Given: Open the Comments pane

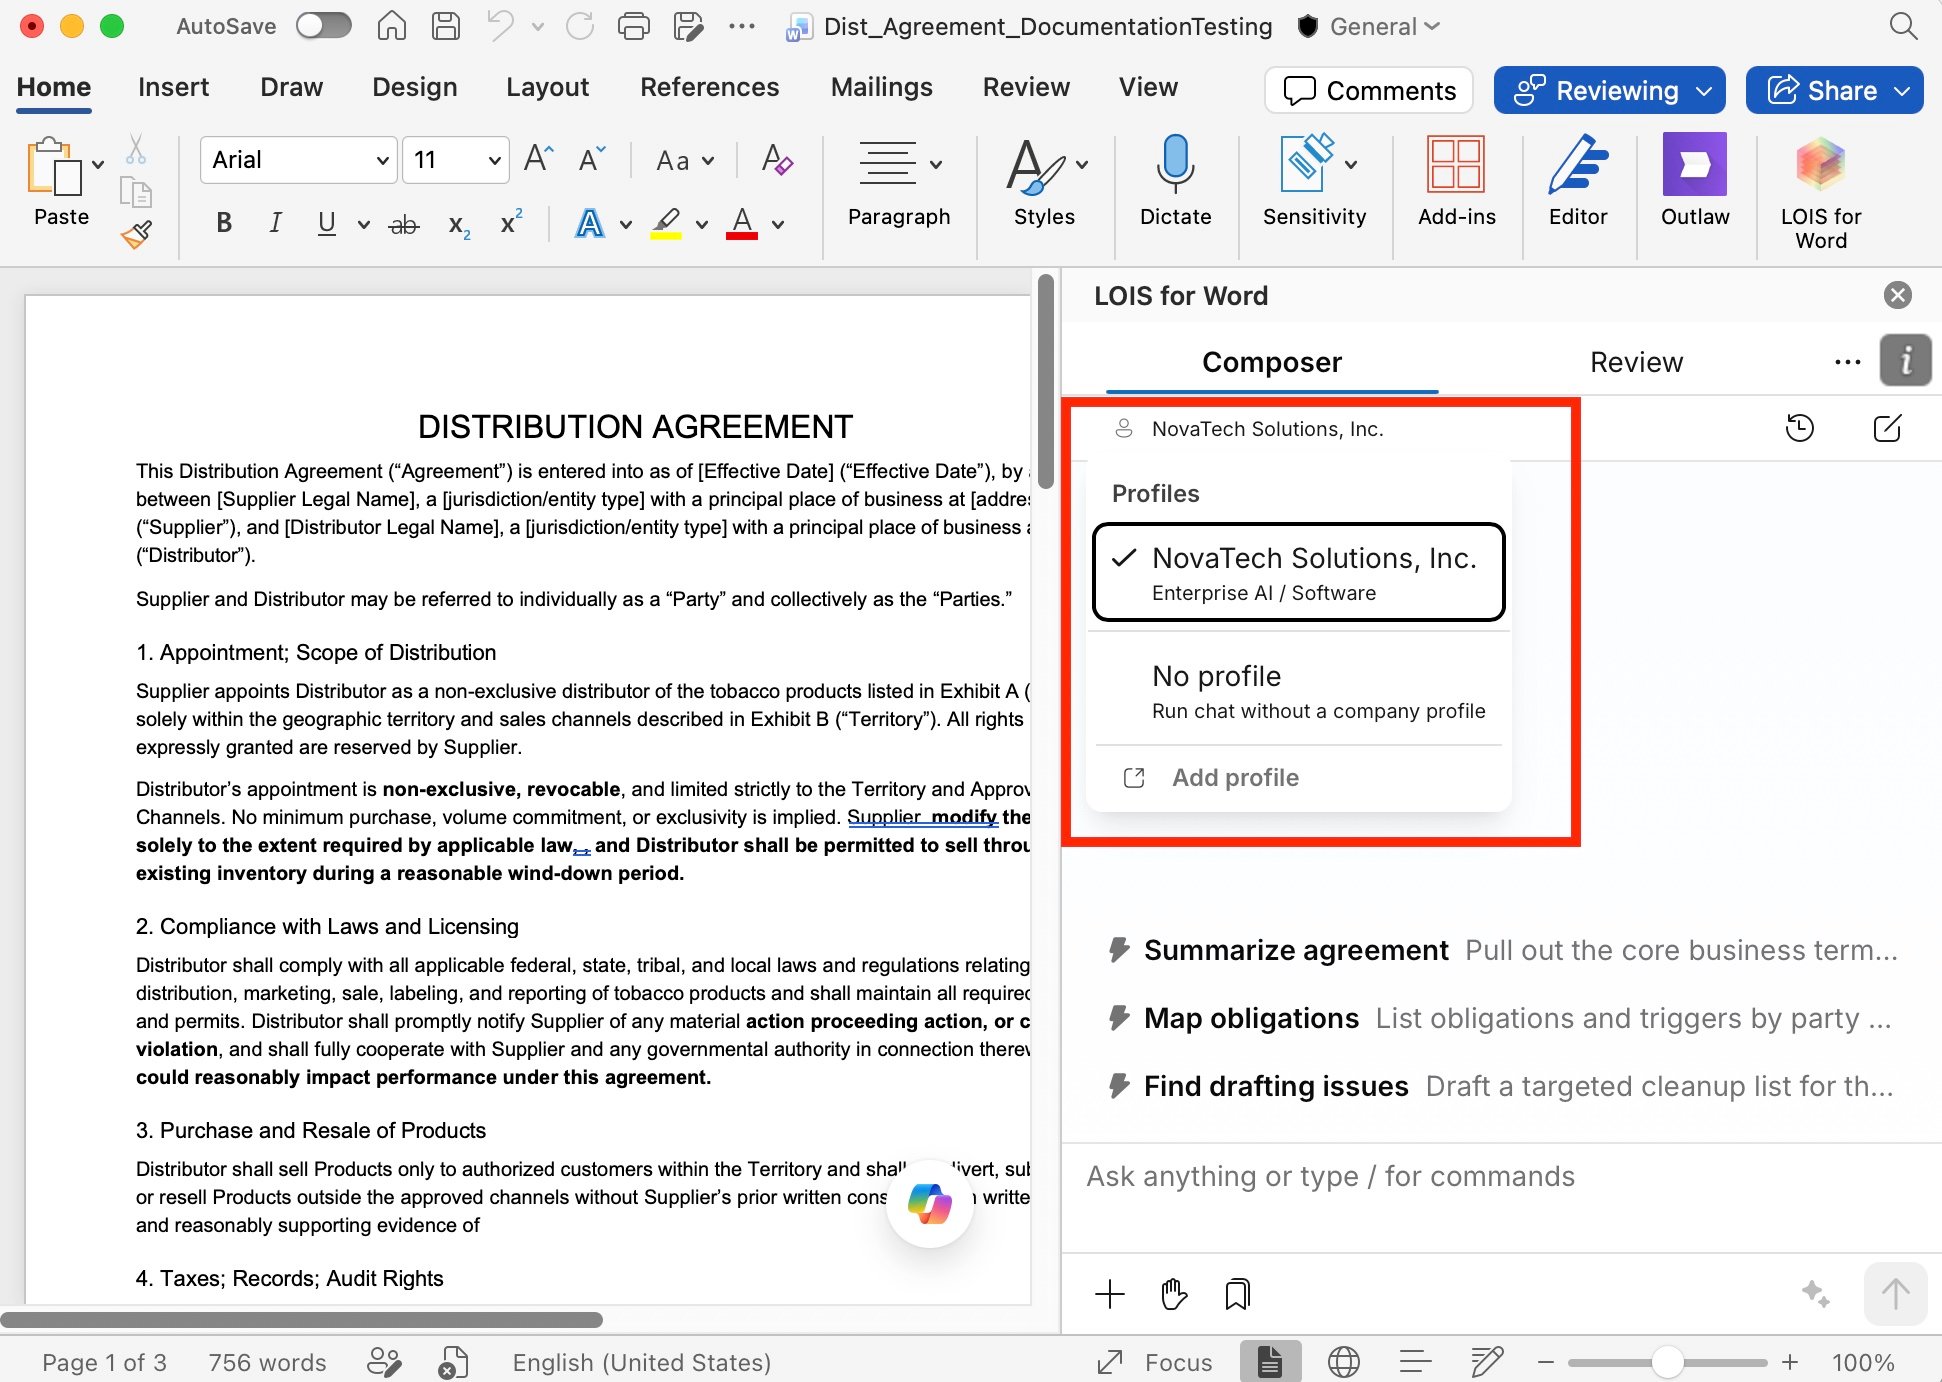Looking at the screenshot, I should click(1369, 90).
